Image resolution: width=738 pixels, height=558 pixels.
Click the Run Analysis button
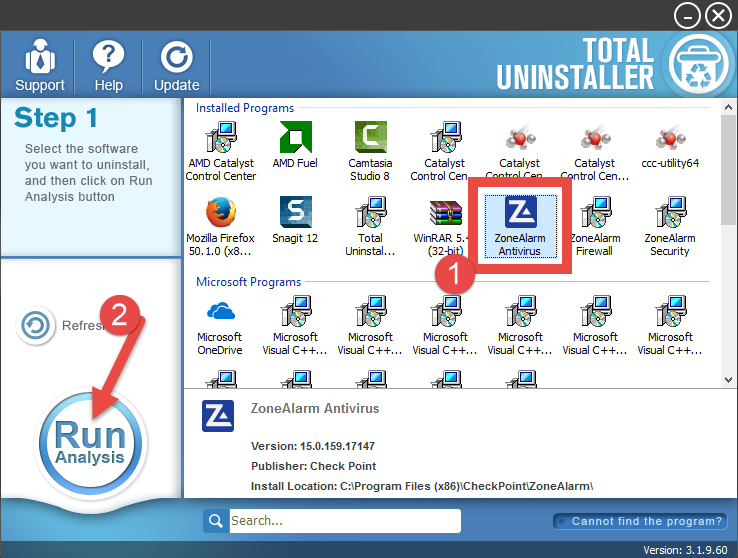90,443
